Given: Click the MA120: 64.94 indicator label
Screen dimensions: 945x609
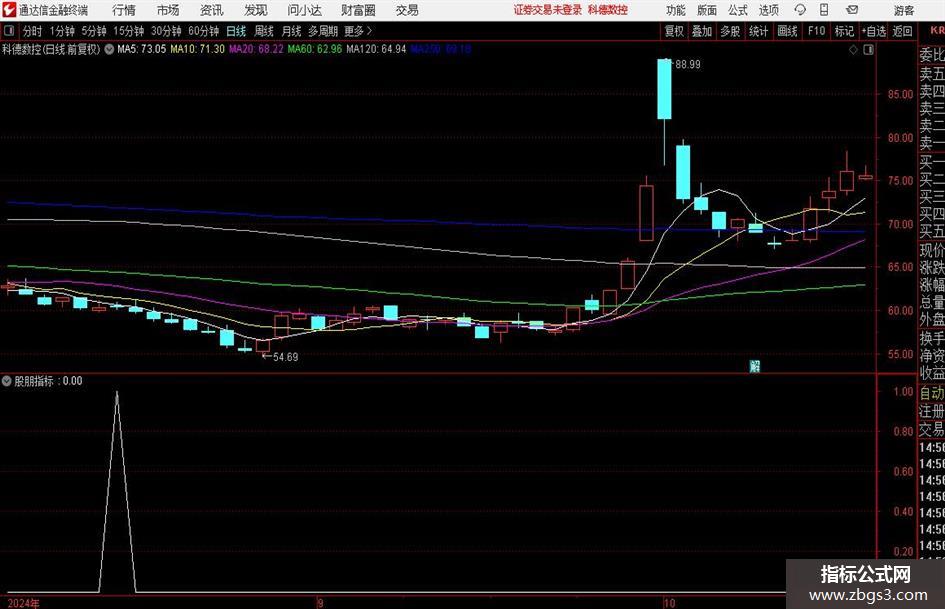Looking at the screenshot, I should point(376,49).
